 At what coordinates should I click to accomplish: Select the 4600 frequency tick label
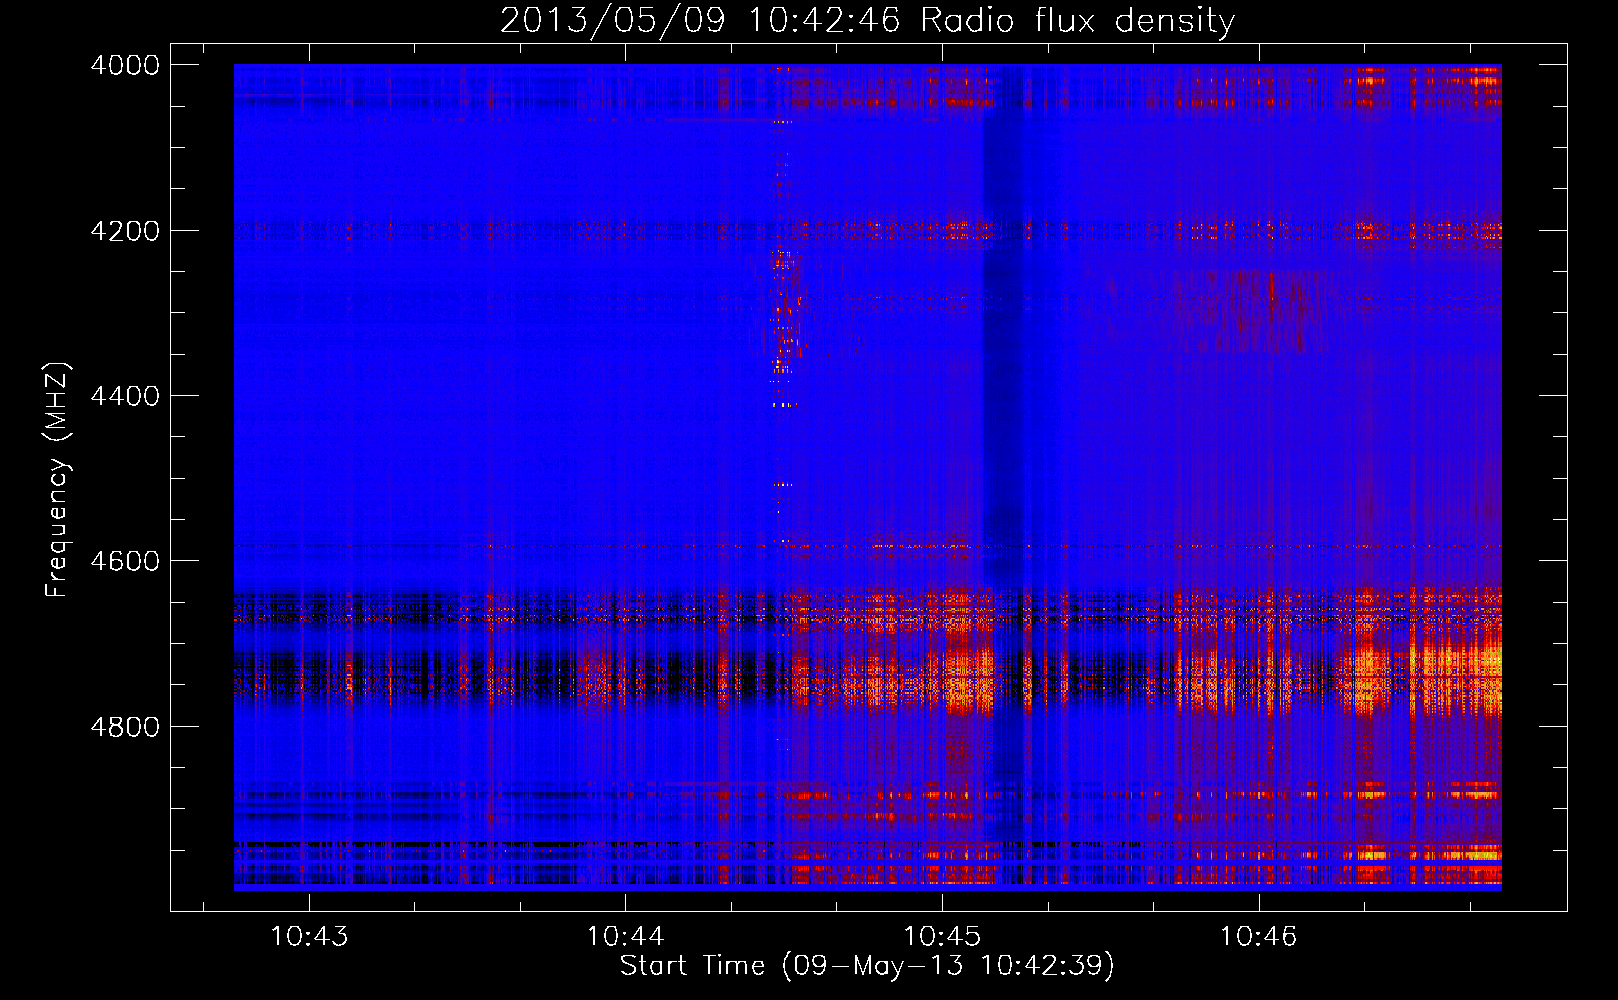[x=125, y=561]
